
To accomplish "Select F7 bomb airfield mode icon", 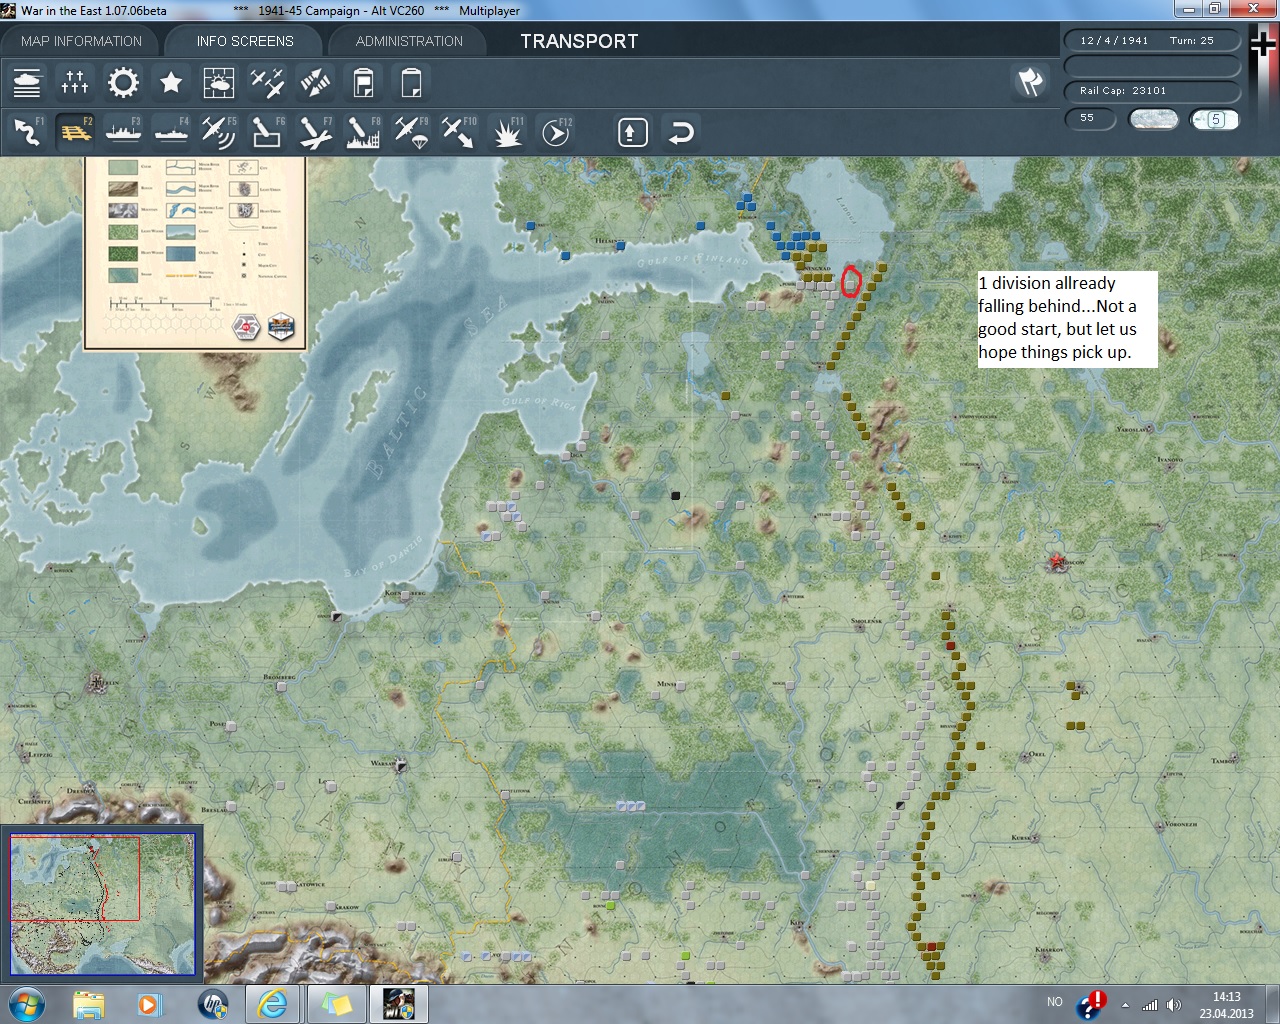I will pos(315,132).
